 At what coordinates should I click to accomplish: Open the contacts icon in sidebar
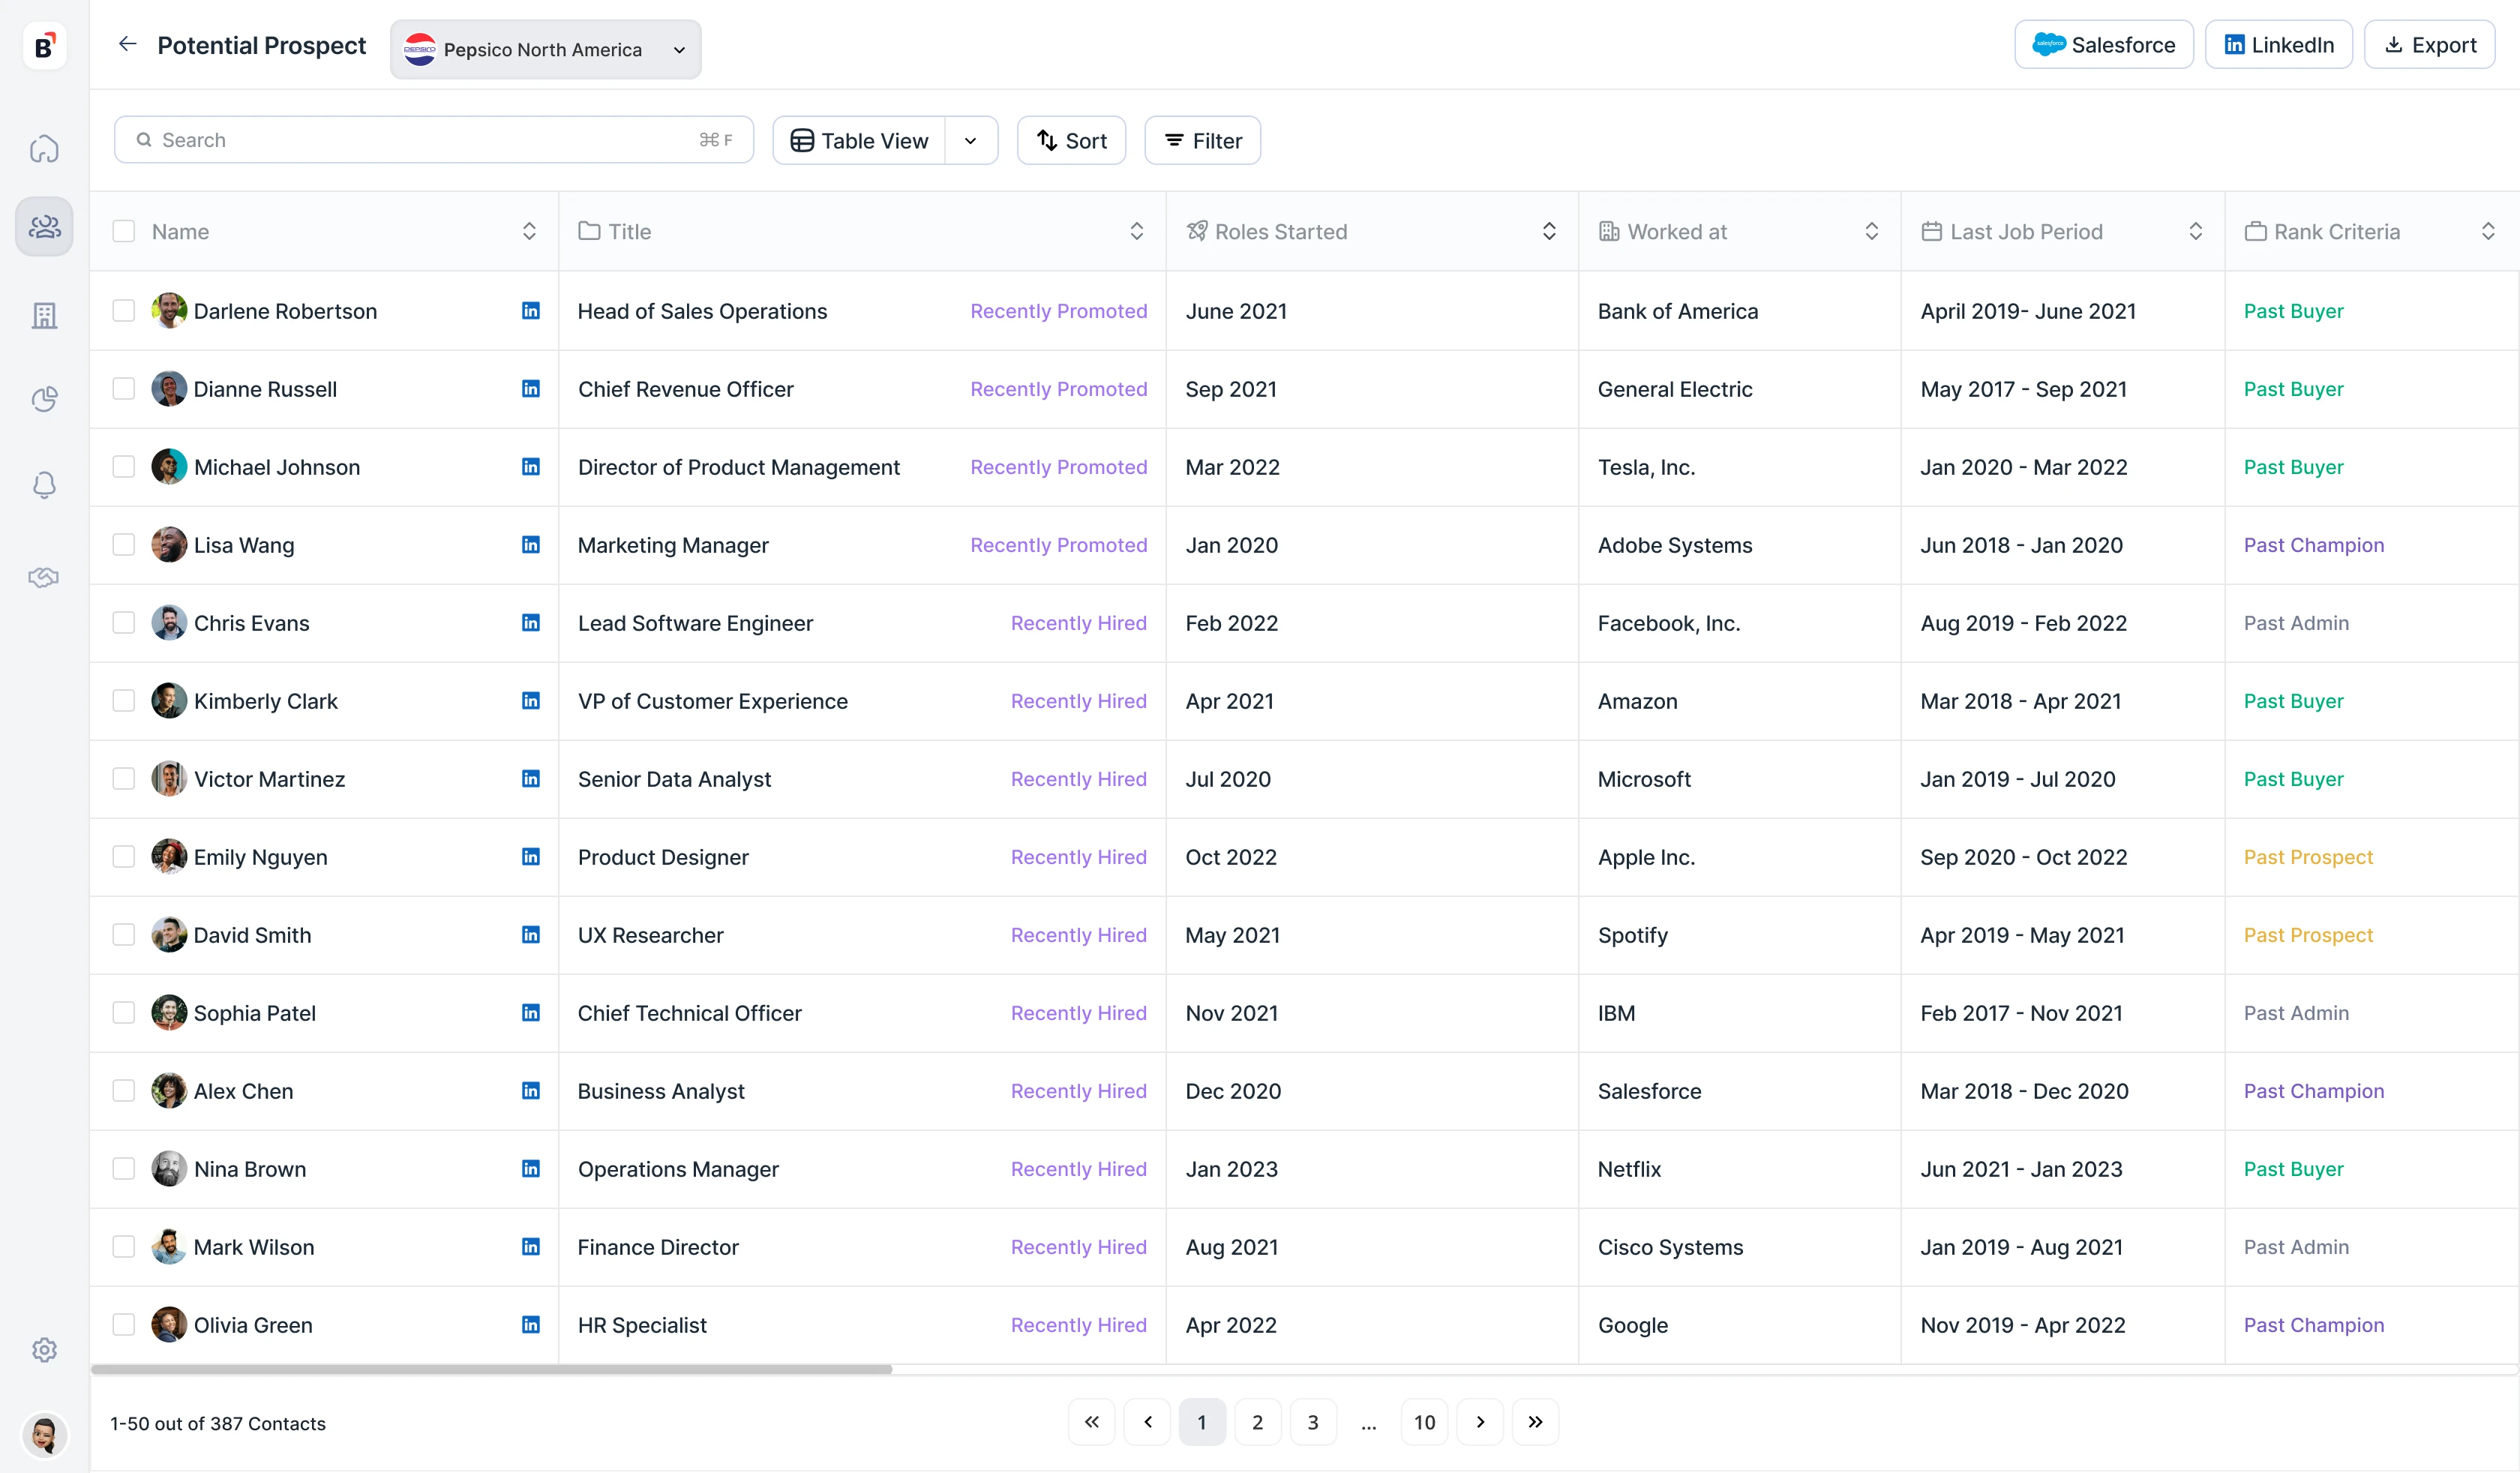[44, 227]
